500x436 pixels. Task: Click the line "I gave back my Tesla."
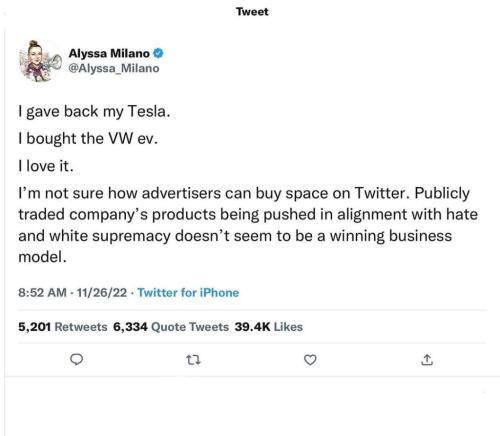pos(94,112)
